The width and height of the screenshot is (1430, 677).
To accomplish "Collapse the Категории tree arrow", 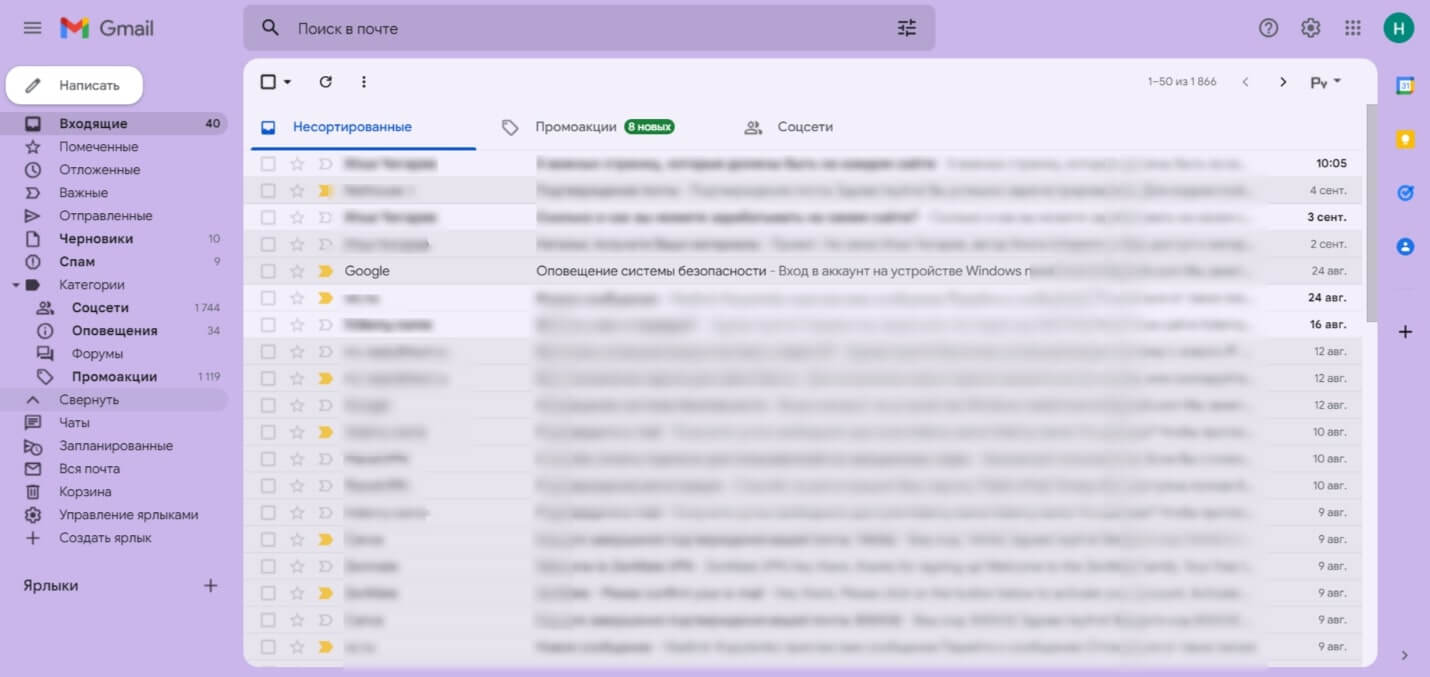I will [x=15, y=285].
